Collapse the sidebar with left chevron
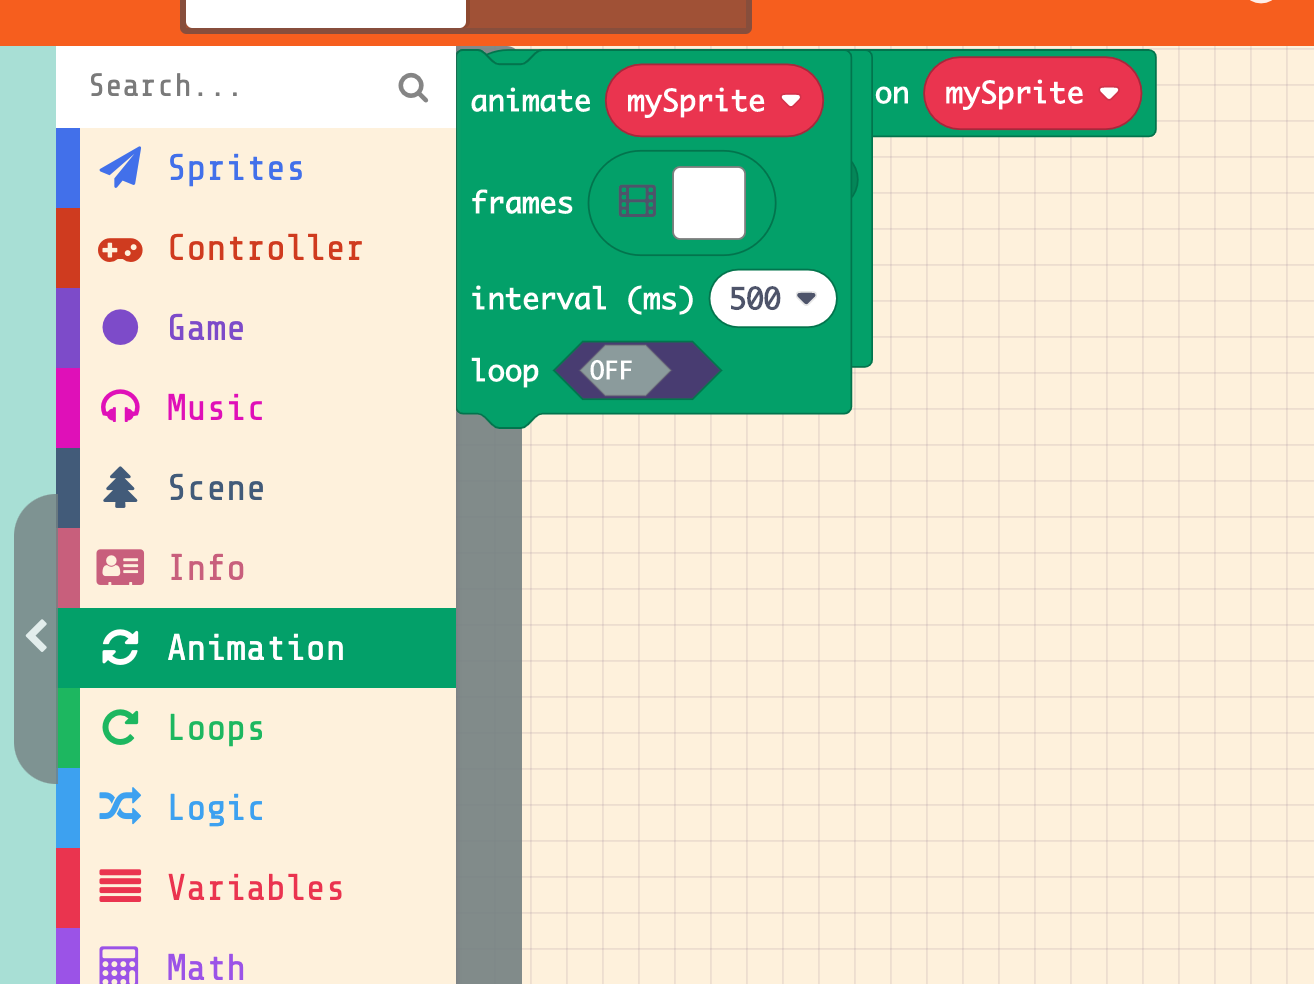 click(x=37, y=636)
